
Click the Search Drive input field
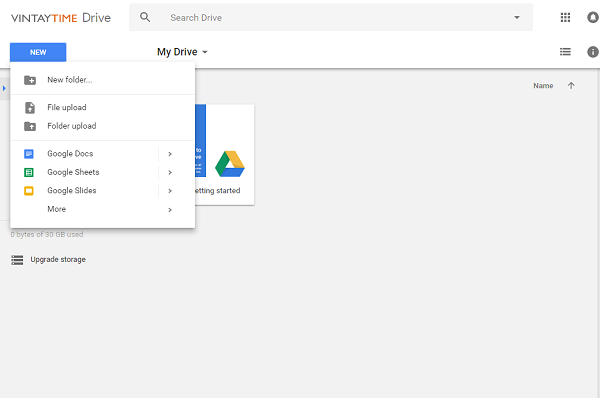click(331, 18)
